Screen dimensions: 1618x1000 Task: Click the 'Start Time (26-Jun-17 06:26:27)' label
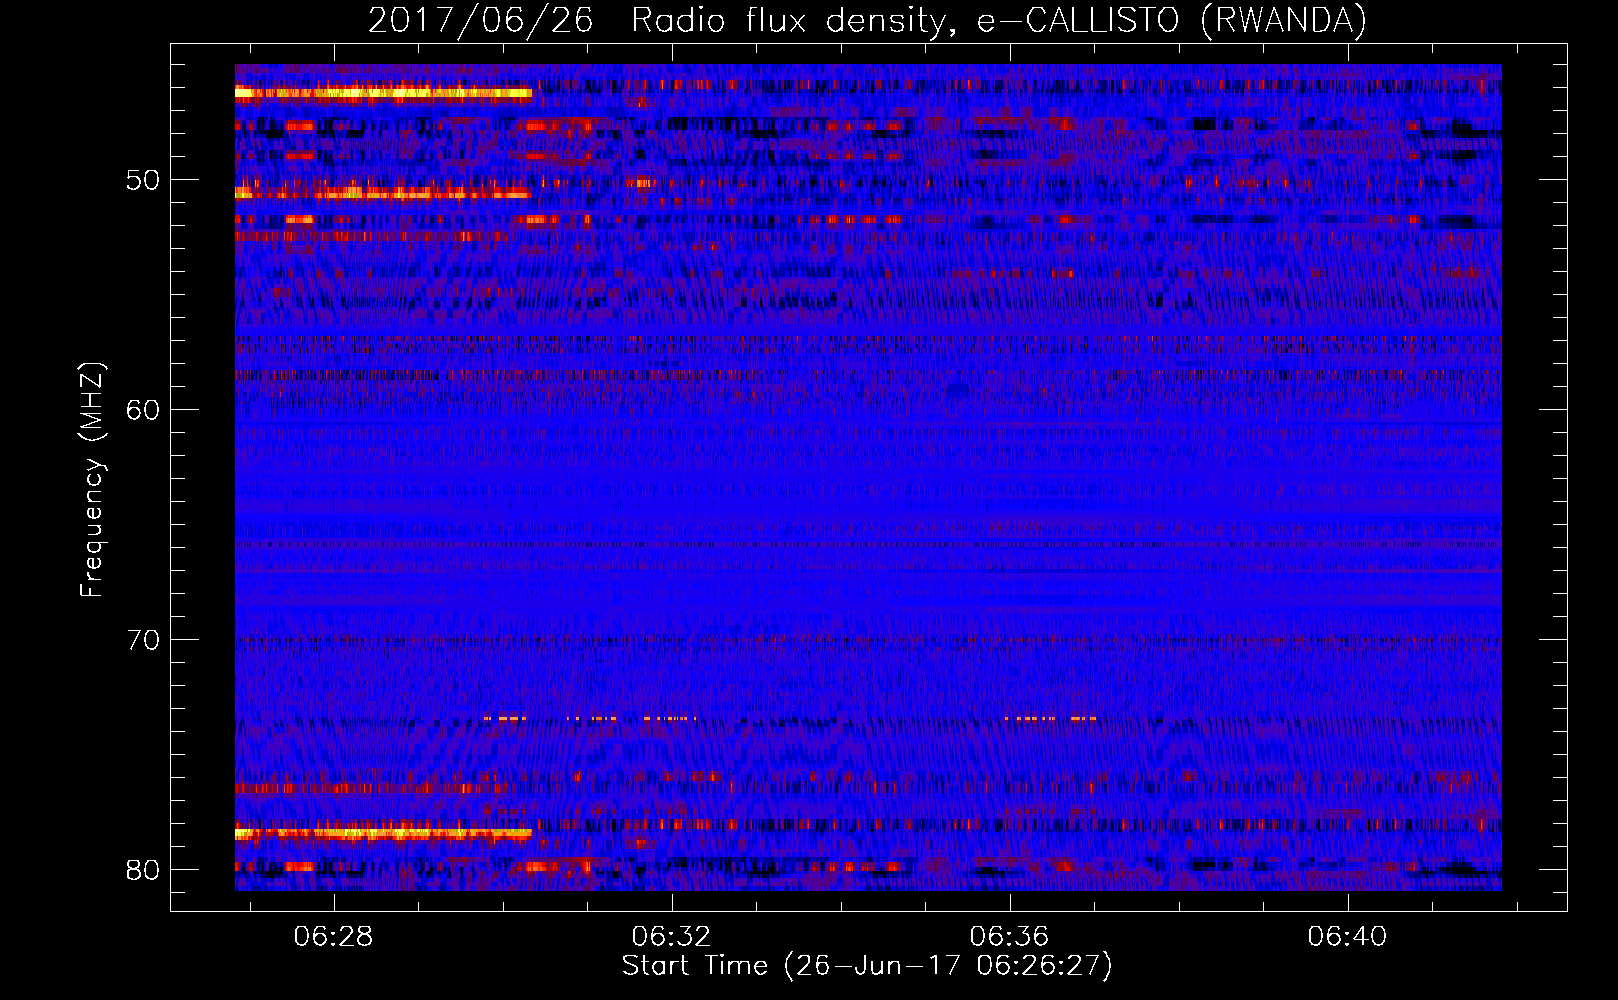pos(867,966)
